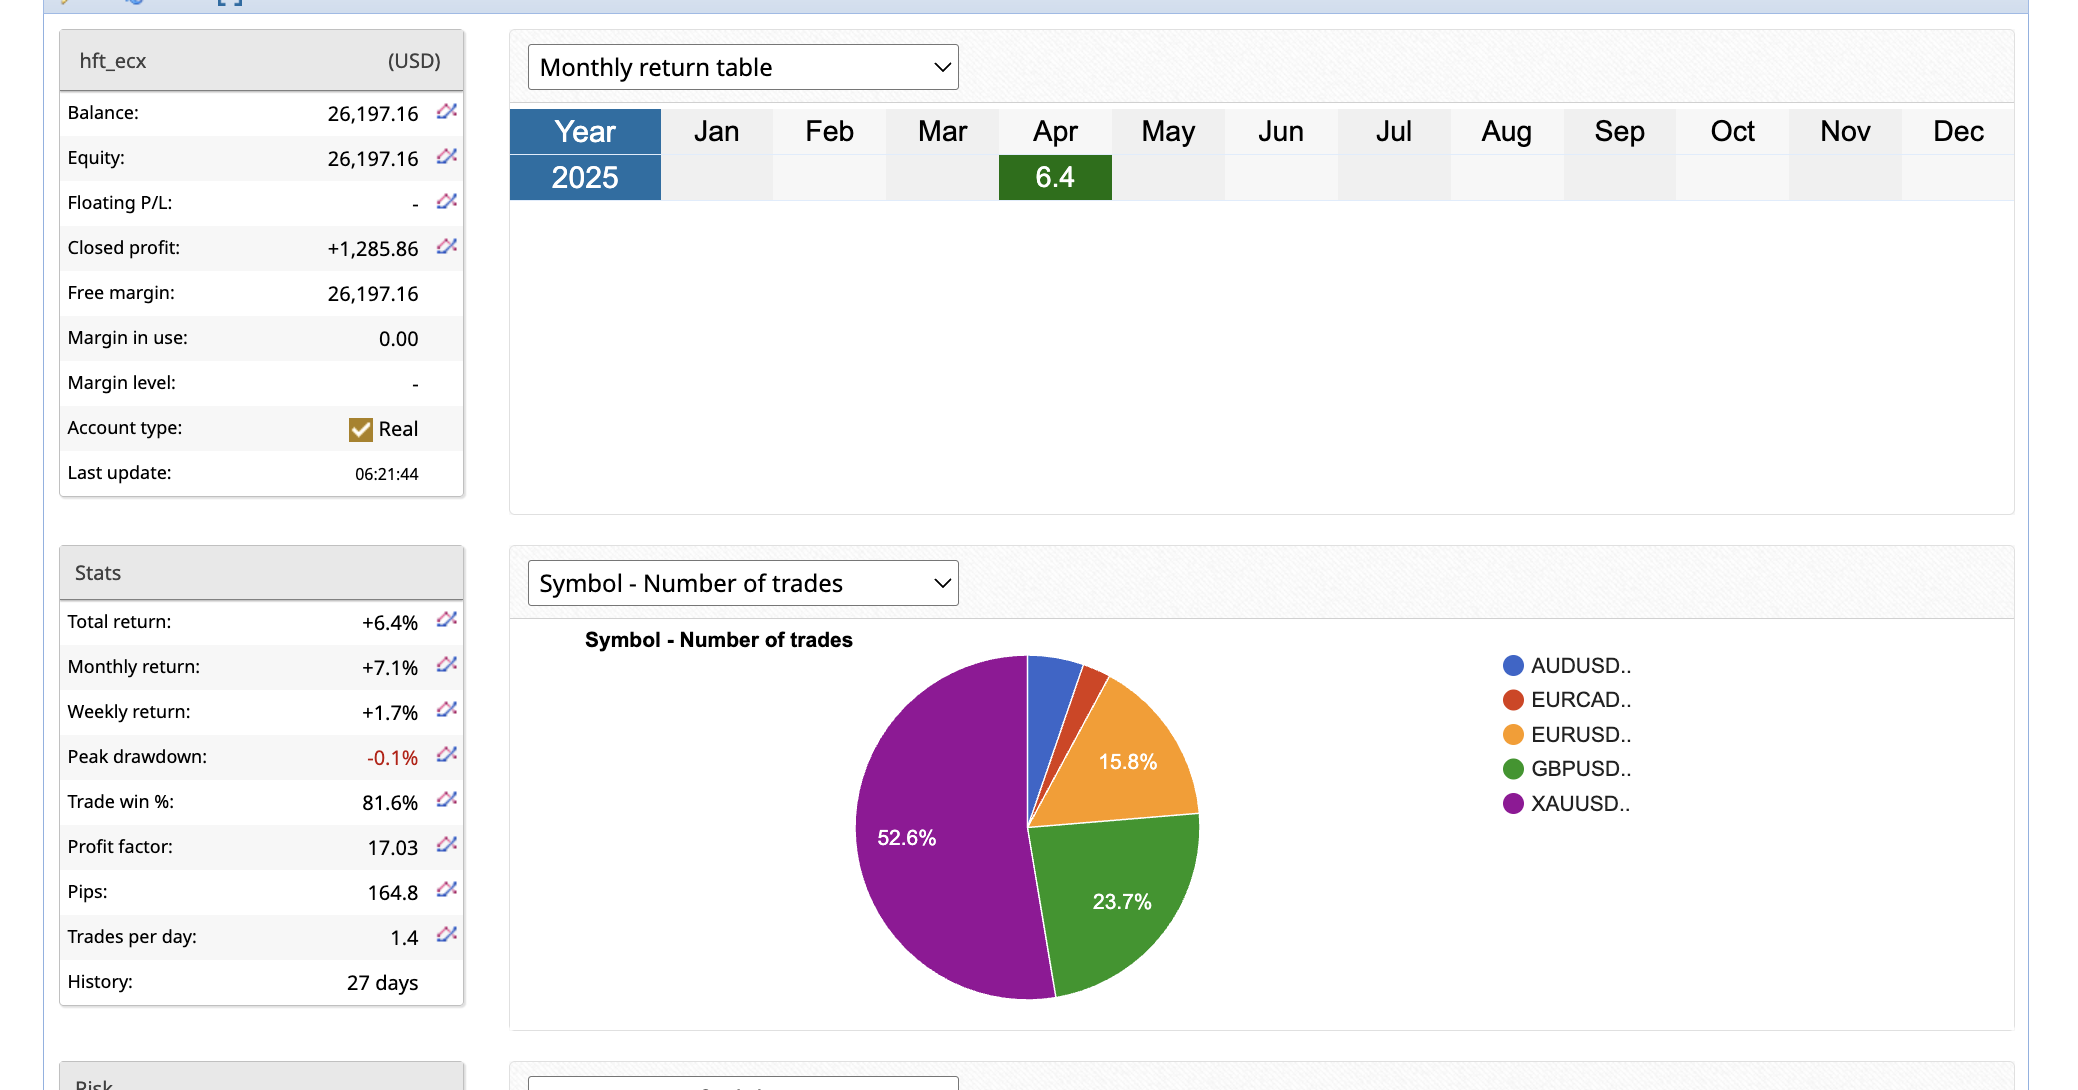This screenshot has width=2078, height=1090.
Task: Click the Real account type checkmark
Action: coord(361,429)
